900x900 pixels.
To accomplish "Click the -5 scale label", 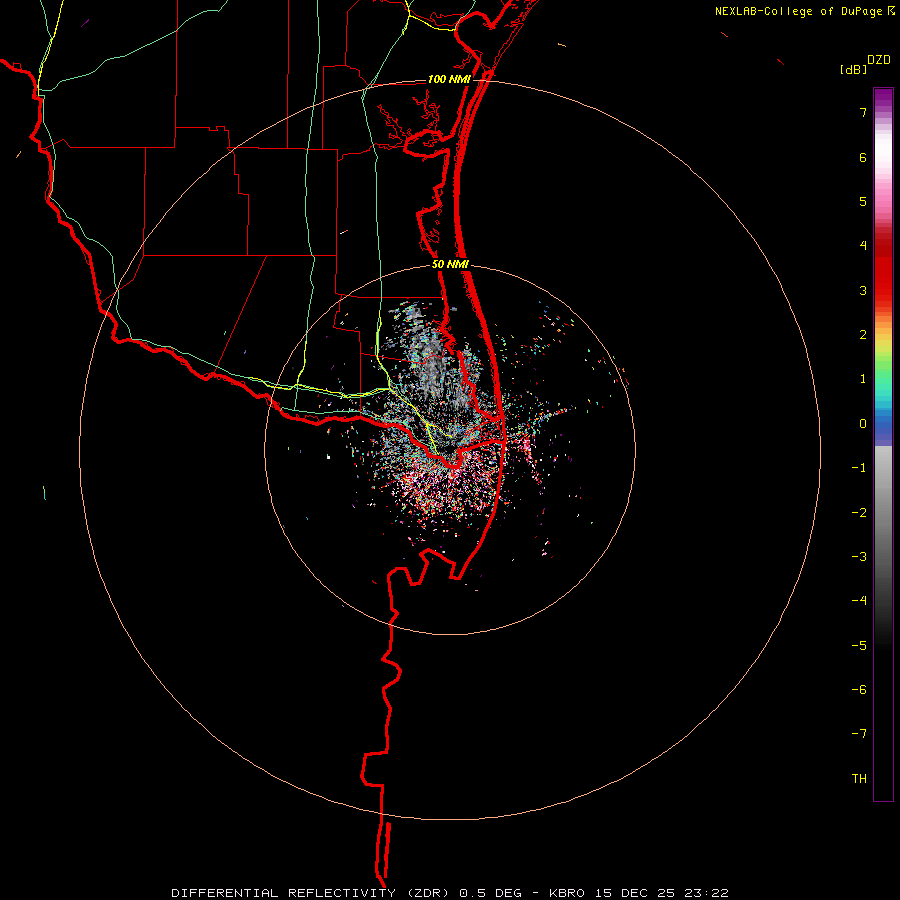I will 859,646.
